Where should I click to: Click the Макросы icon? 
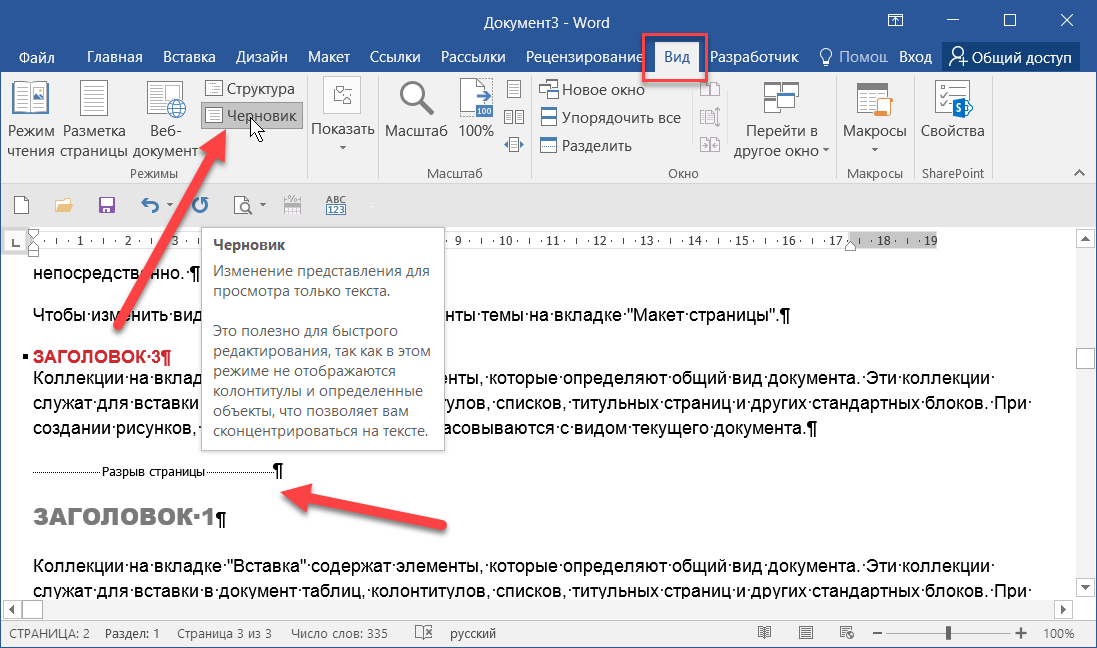pos(875,99)
